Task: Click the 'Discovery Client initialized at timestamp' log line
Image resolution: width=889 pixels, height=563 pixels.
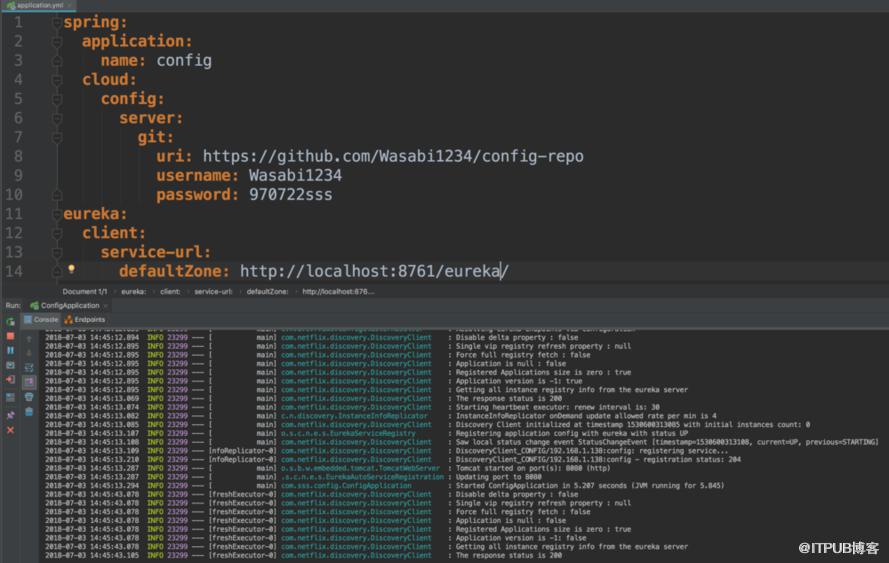Action: click(633, 425)
